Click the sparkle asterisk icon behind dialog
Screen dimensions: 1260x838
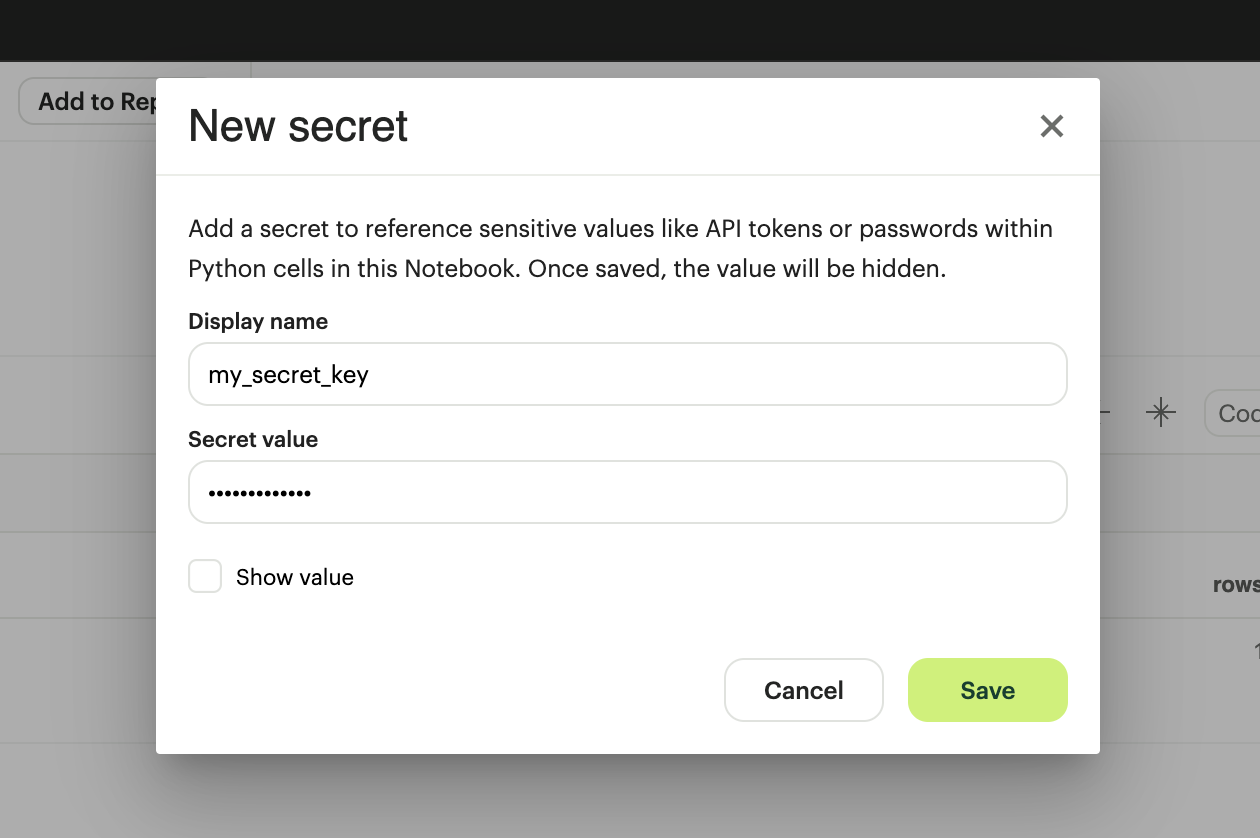coord(1160,412)
